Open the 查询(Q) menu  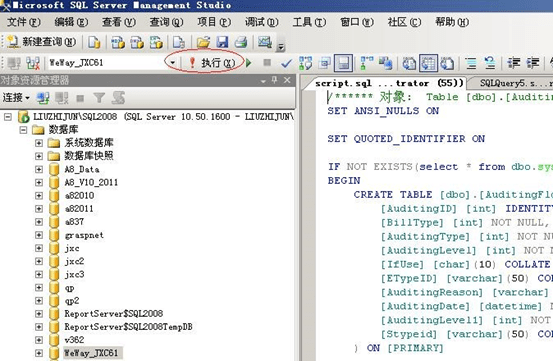[x=166, y=22]
